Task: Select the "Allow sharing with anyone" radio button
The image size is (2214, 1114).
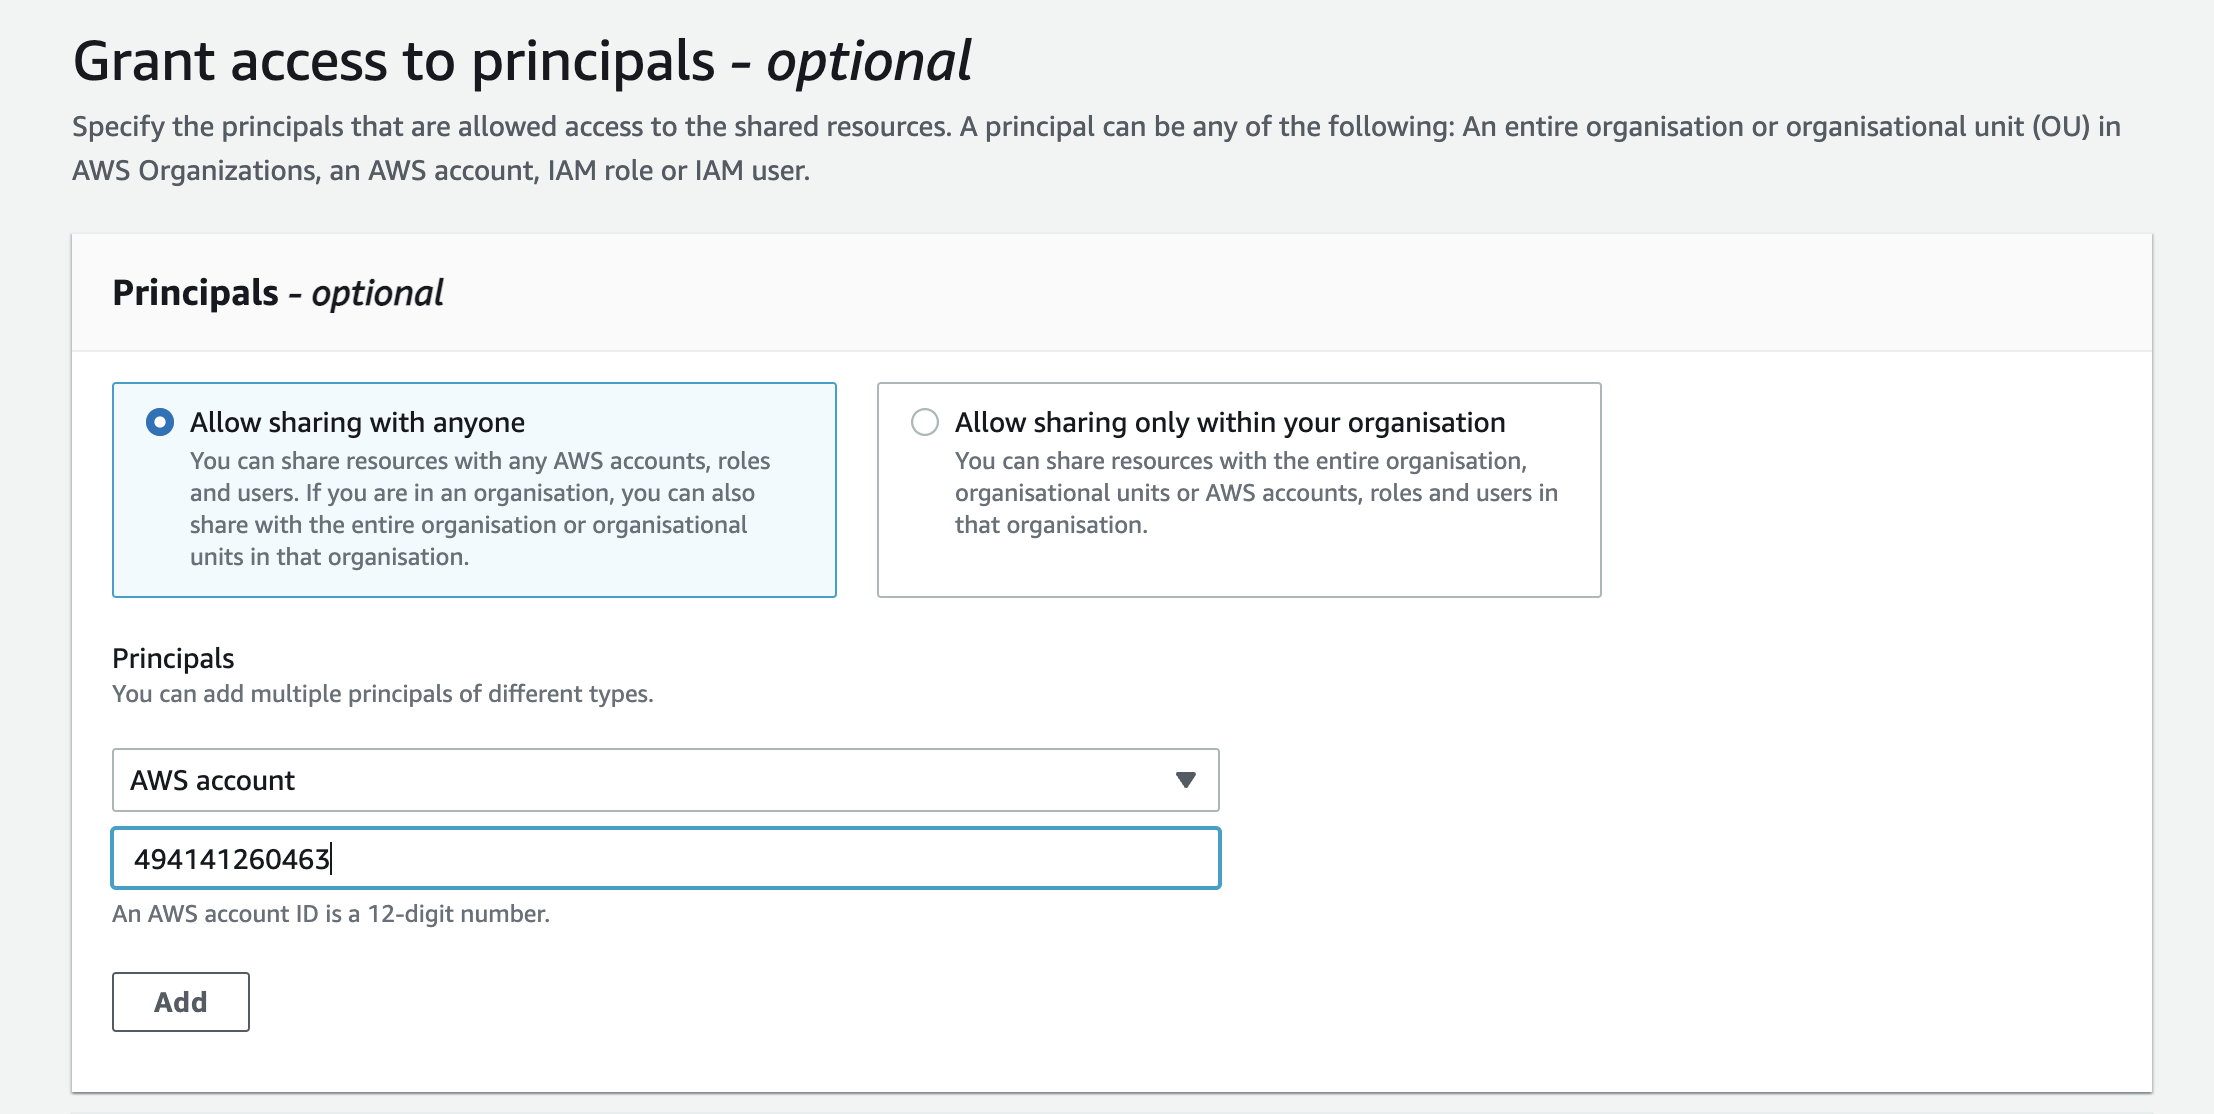Action: click(160, 422)
